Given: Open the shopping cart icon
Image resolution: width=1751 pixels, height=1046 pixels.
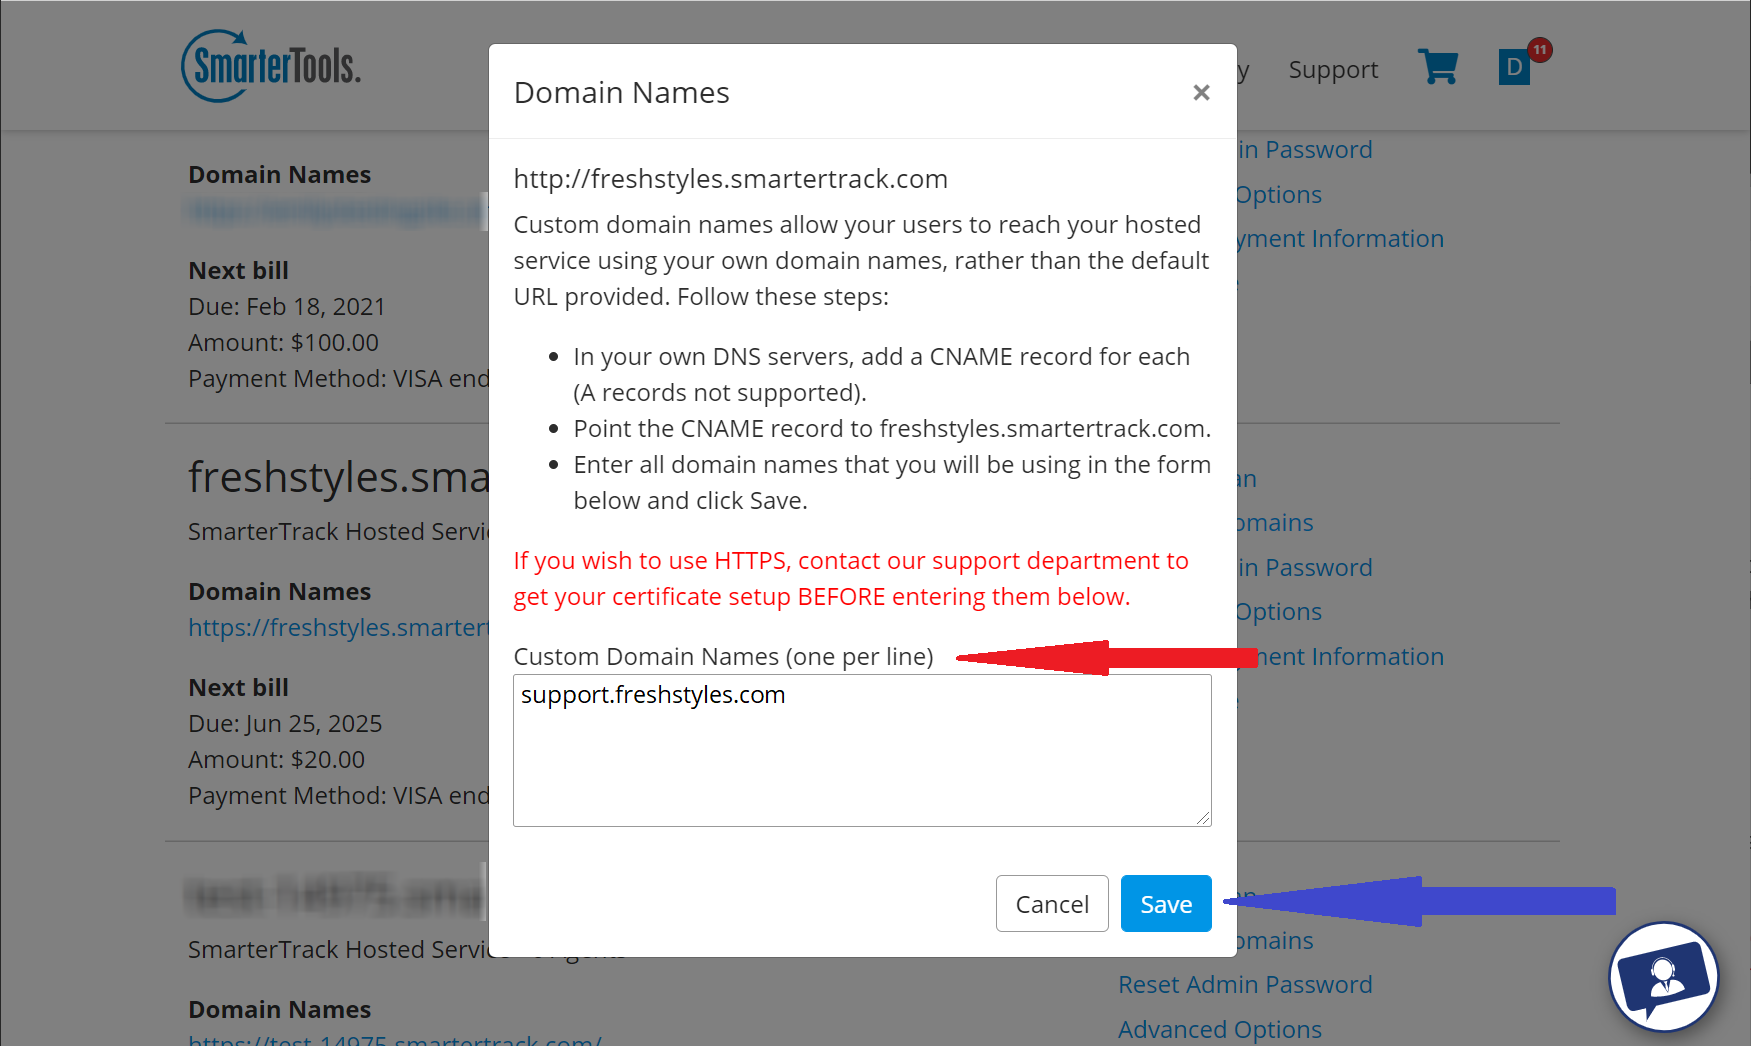Looking at the screenshot, I should point(1438,68).
